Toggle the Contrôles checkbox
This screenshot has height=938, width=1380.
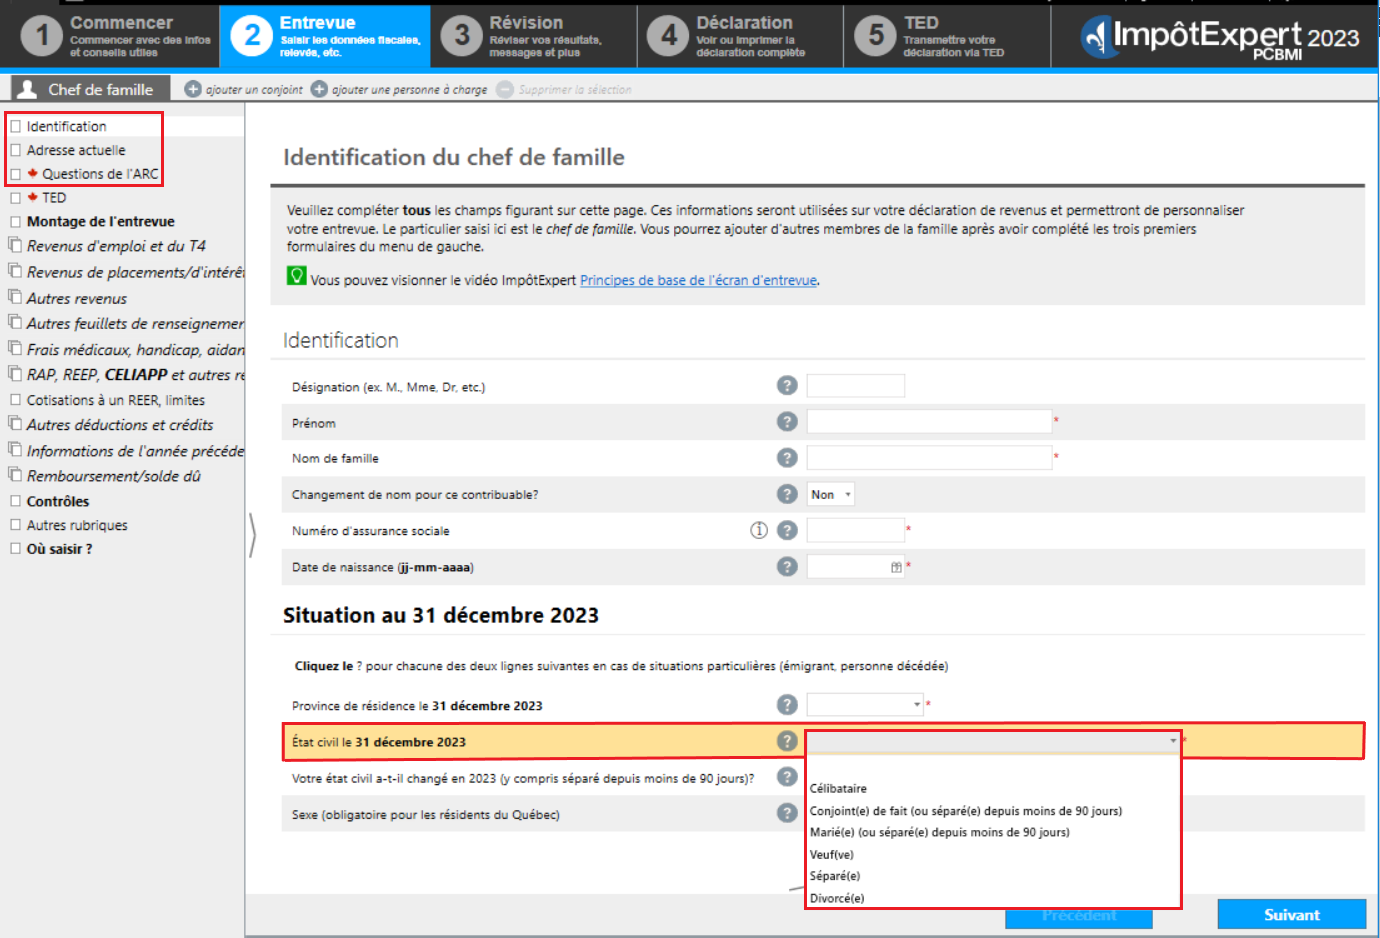(x=15, y=501)
